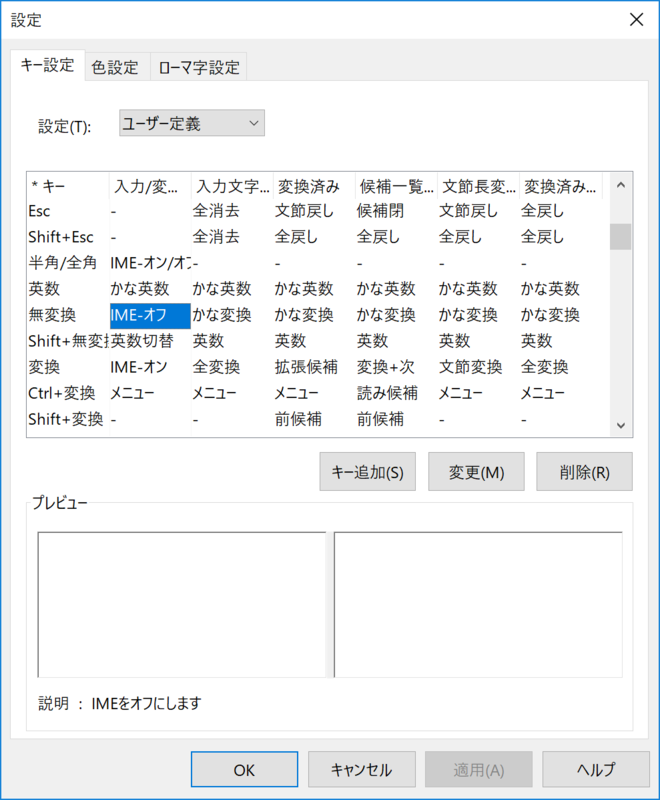This screenshot has height=800, width=660.
Task: Open help with ヘルプ button
Action: tap(596, 769)
